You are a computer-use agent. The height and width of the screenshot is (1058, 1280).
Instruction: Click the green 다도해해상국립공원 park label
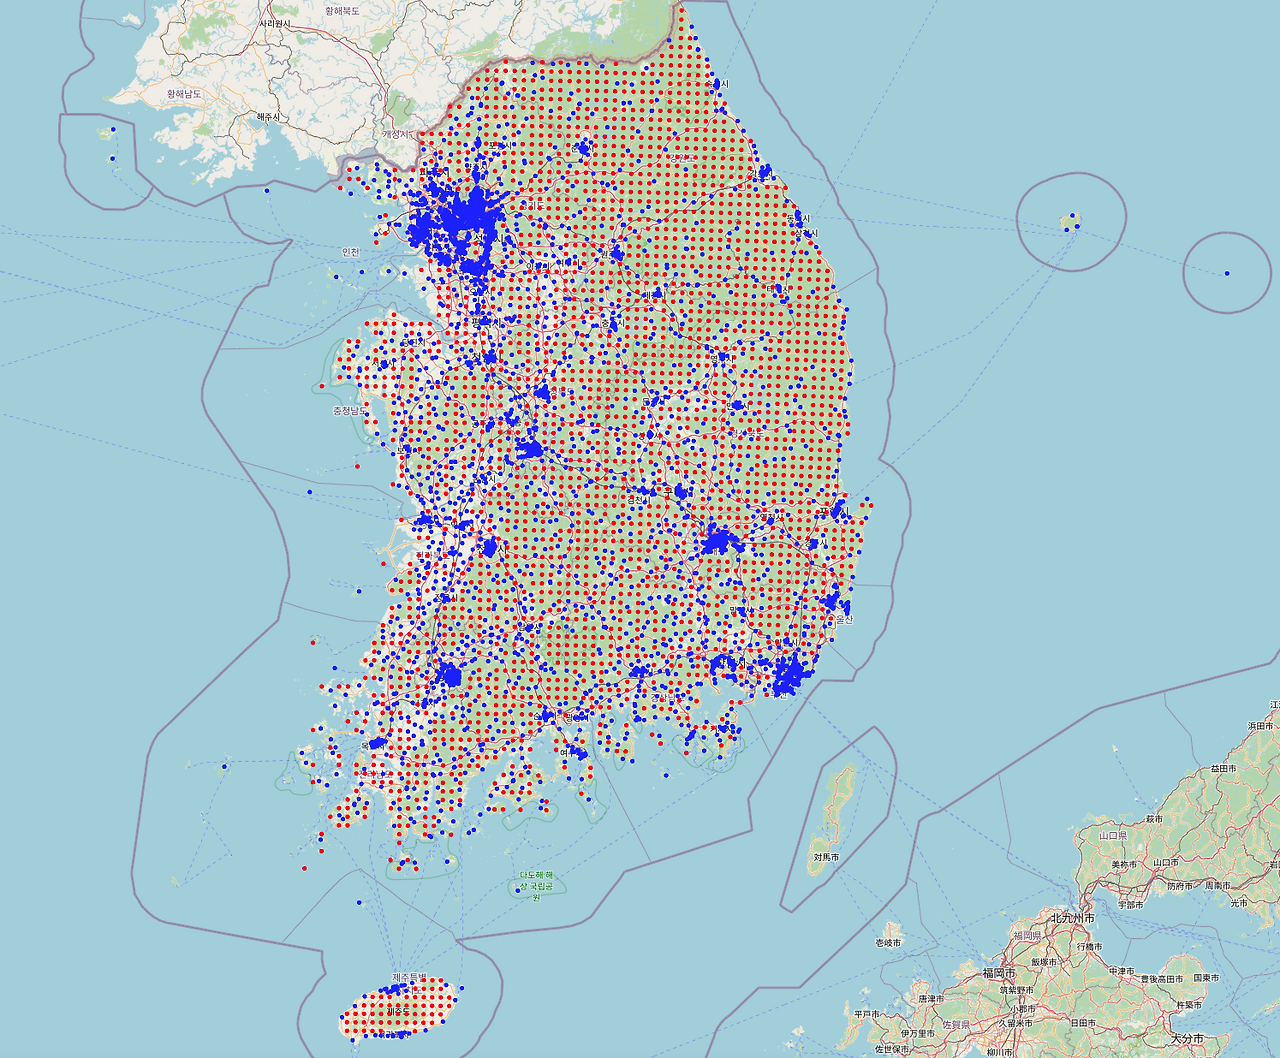(x=536, y=886)
